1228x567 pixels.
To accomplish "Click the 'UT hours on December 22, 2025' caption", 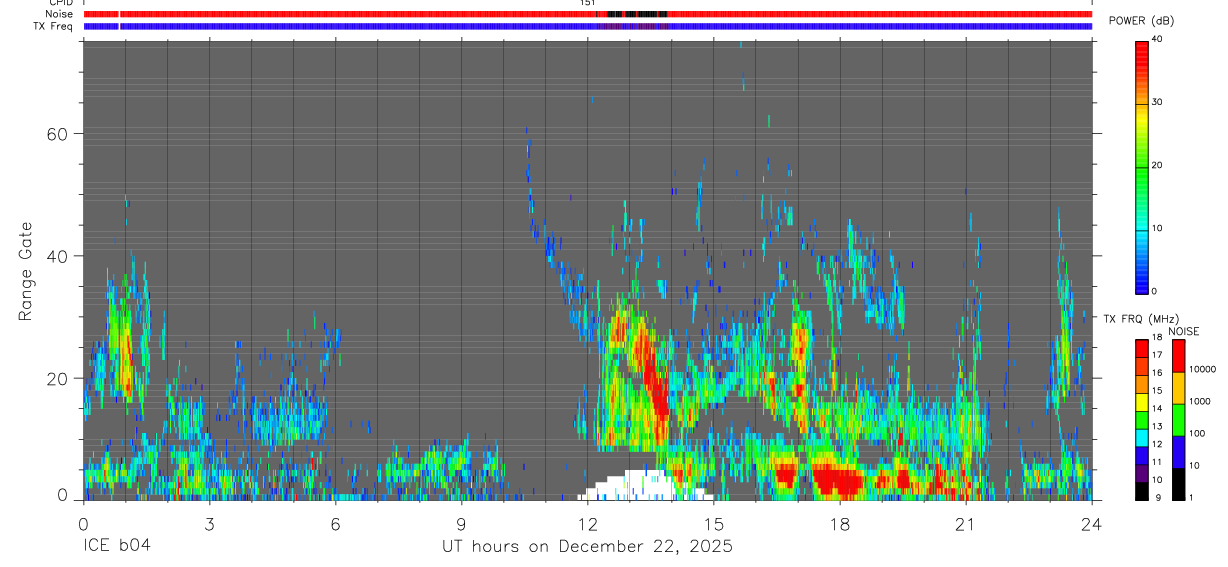I will (x=588, y=547).
